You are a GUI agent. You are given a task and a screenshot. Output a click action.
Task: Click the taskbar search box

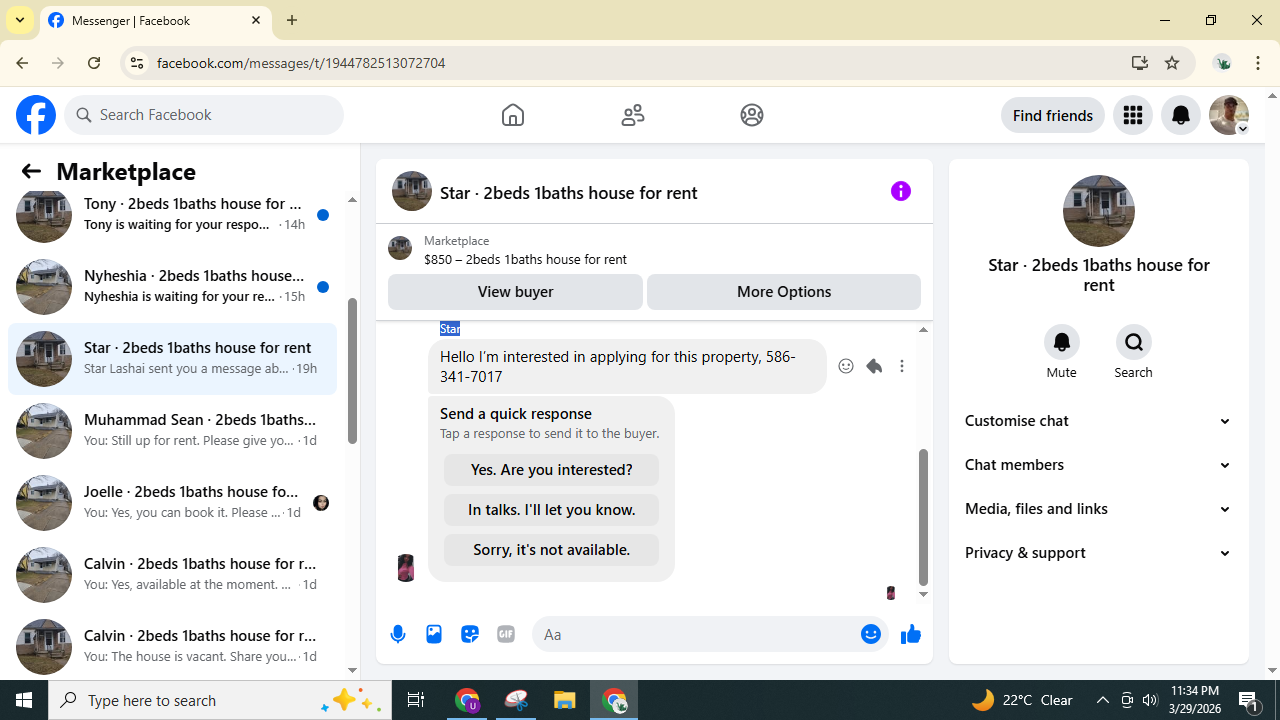tap(220, 700)
